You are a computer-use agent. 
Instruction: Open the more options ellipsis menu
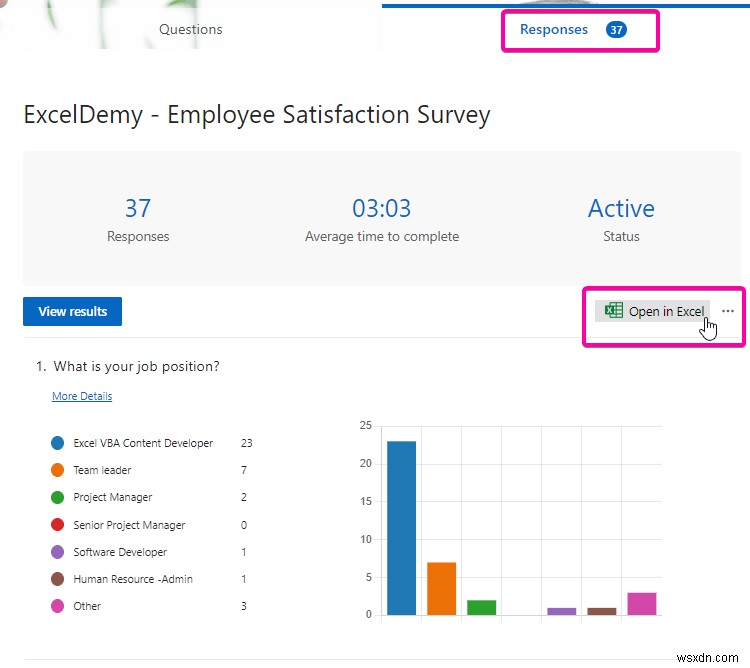pos(728,311)
